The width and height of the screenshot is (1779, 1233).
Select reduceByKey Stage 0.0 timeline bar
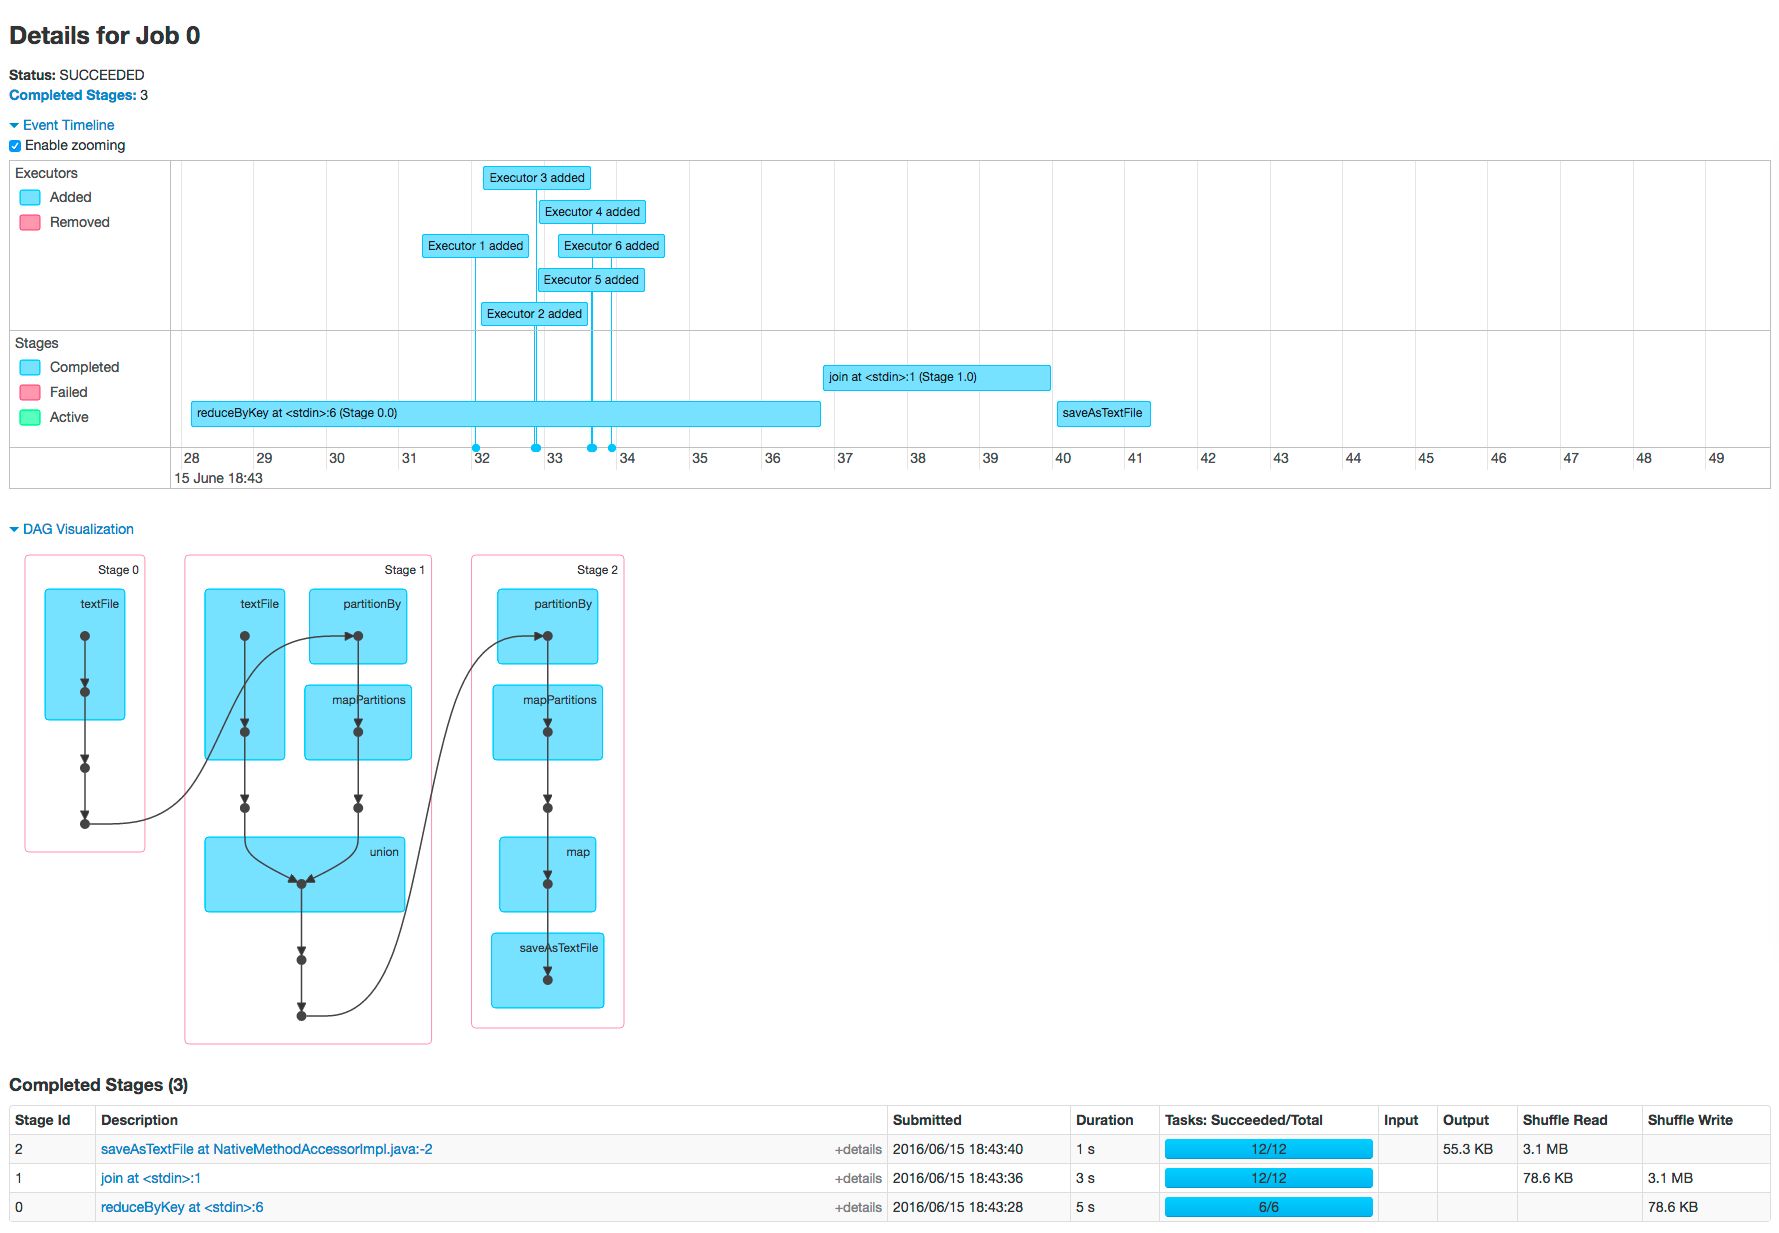pos(505,413)
